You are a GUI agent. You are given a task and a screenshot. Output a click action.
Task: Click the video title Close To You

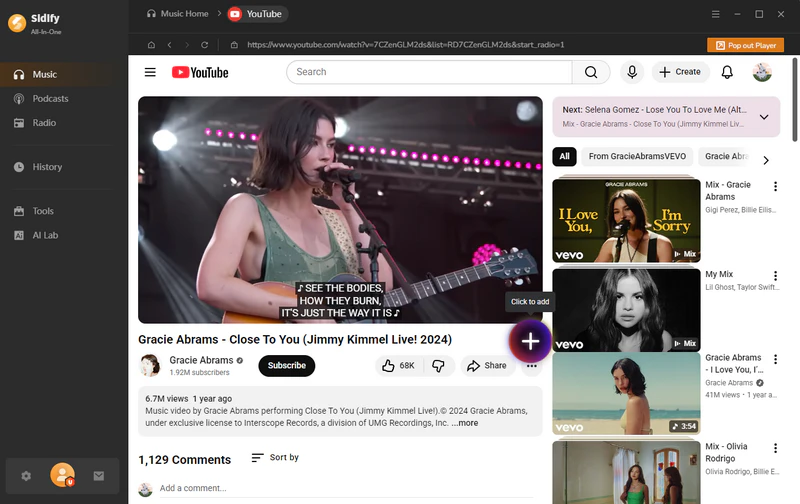coord(295,340)
